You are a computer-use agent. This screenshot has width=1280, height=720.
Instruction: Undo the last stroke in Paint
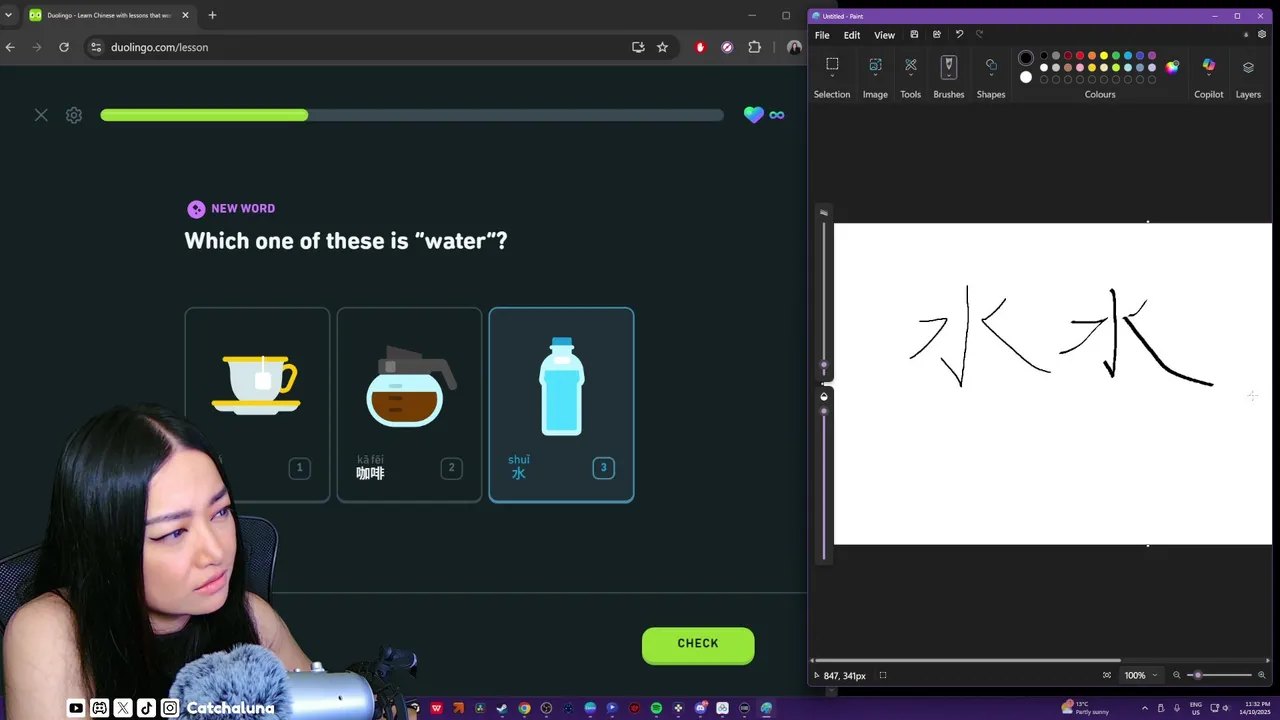pyautogui.click(x=959, y=35)
